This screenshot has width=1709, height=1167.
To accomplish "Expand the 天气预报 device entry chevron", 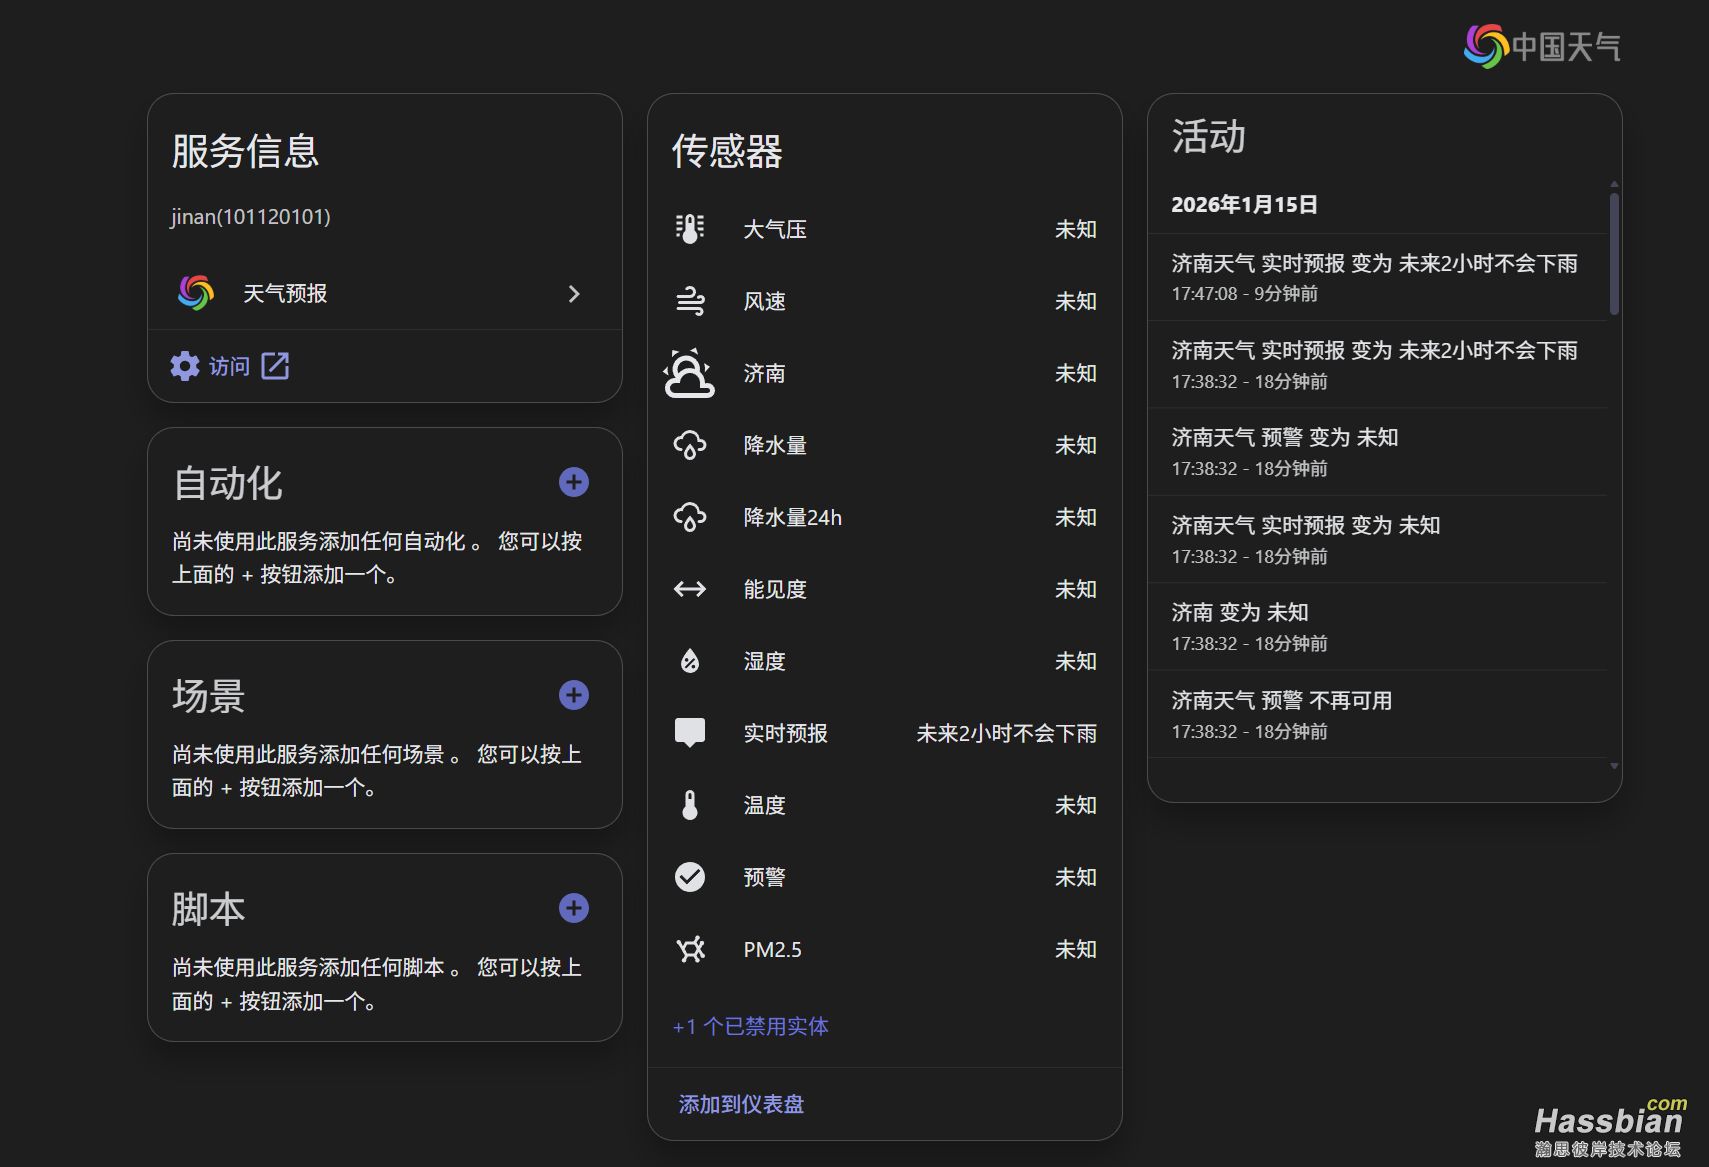I will (573, 293).
